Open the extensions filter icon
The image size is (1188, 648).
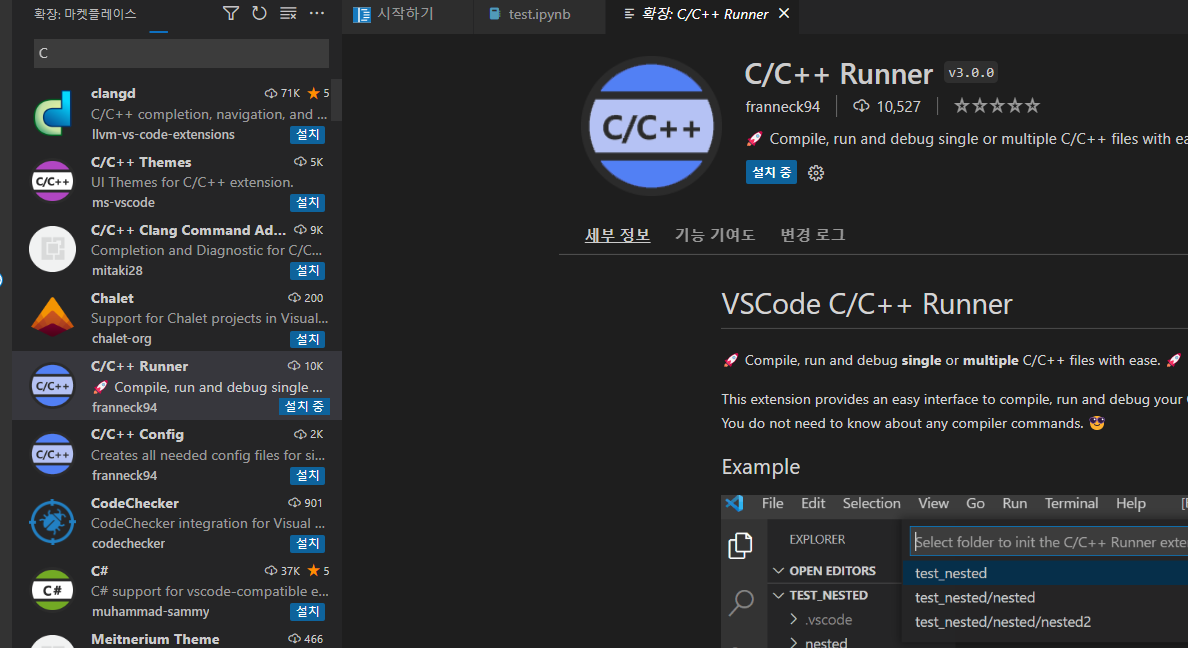[231, 13]
